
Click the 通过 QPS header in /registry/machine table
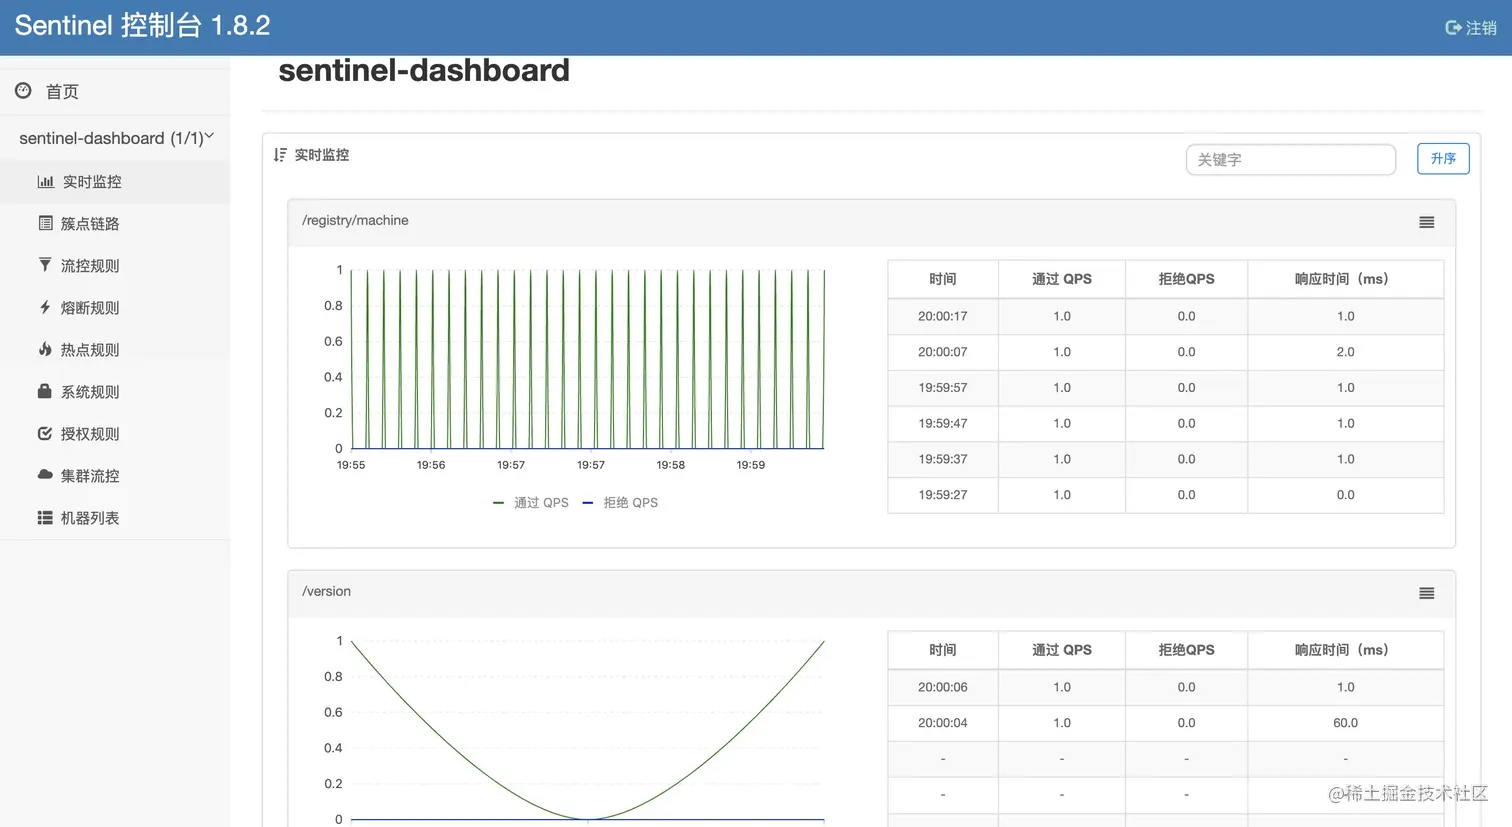pos(1062,279)
